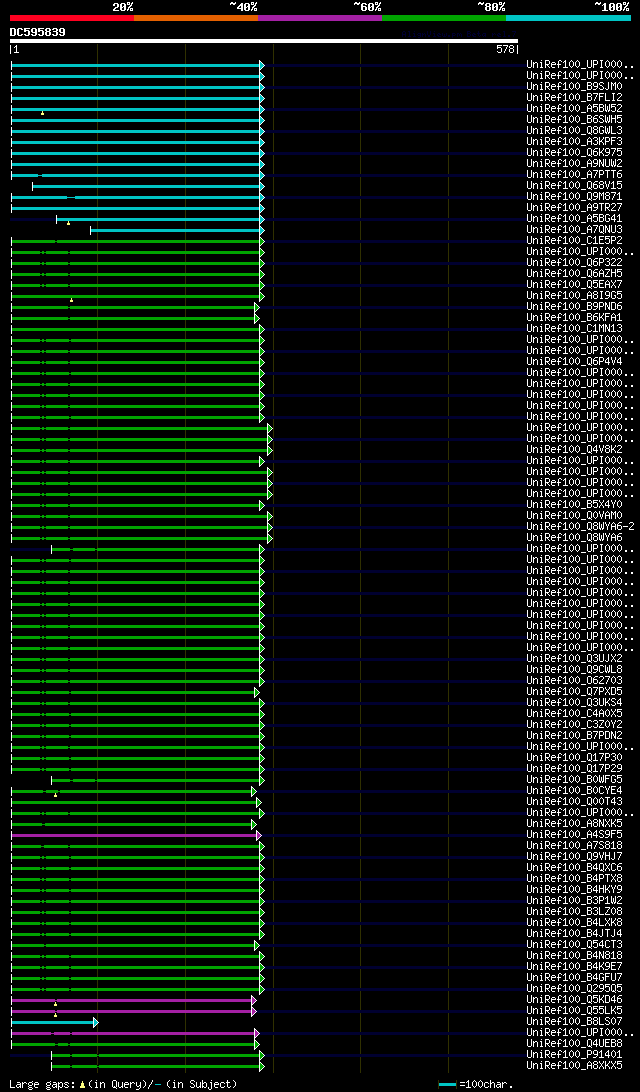Select label UniRef100_A8NXK5

[x=575, y=824]
